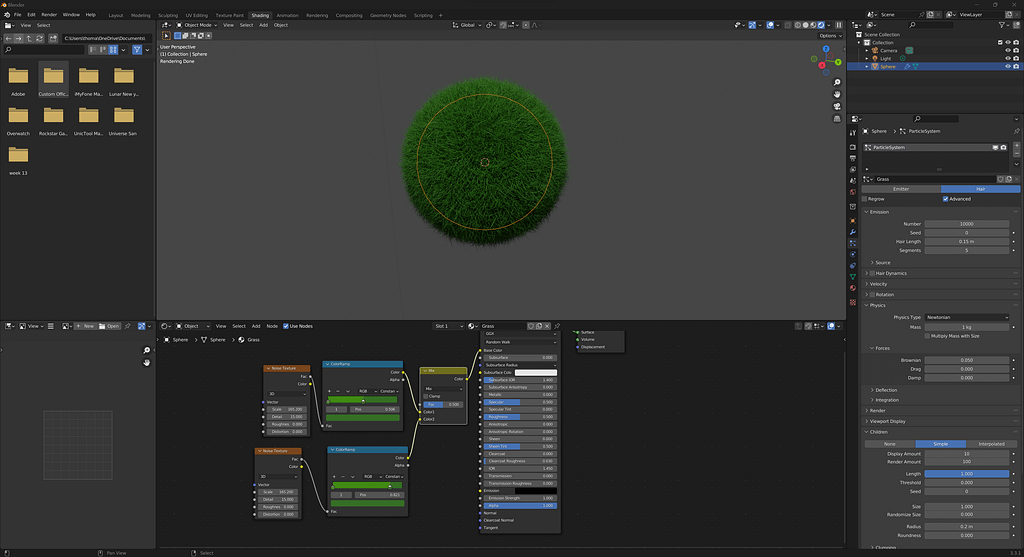Open the Modifiers wrench properties tab
Viewport: 1024px width, 557px height.
(x=852, y=231)
